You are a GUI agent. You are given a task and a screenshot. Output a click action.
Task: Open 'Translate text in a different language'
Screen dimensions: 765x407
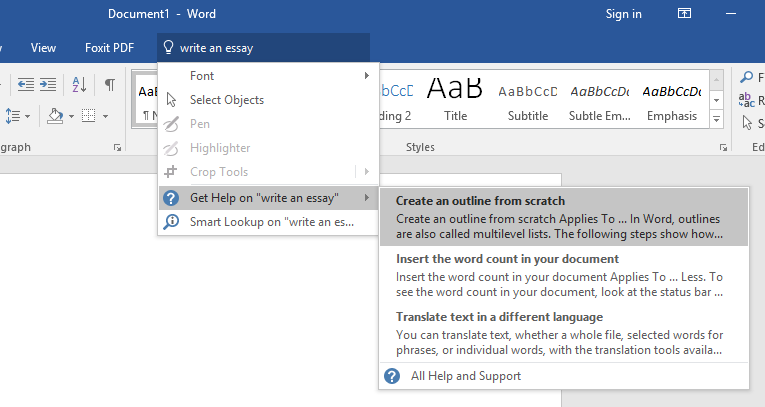tap(564, 333)
